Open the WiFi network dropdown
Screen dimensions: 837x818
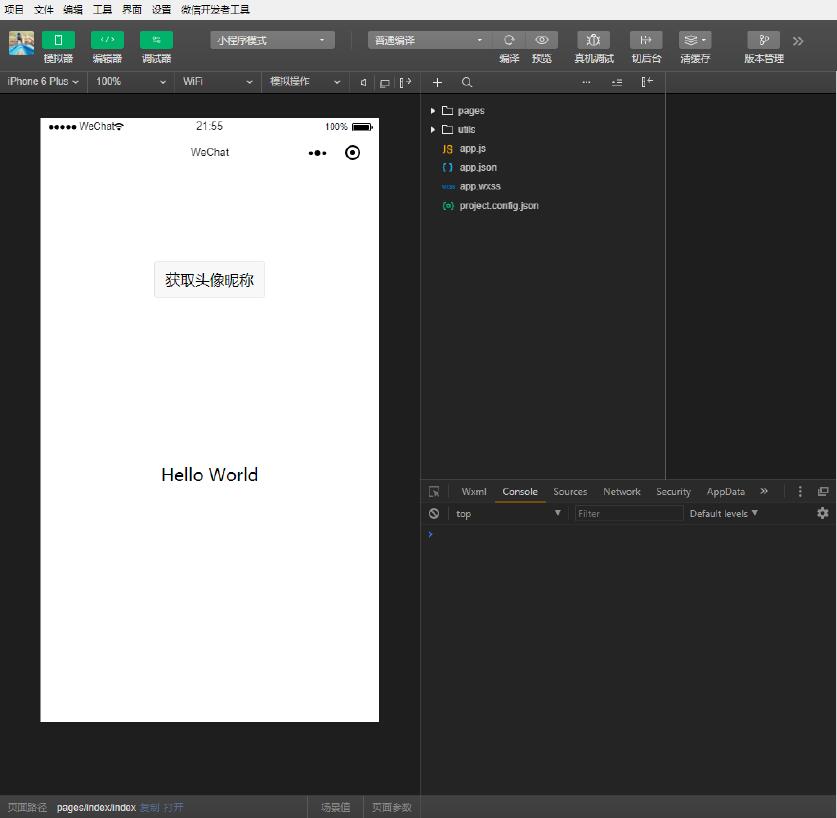tap(218, 82)
